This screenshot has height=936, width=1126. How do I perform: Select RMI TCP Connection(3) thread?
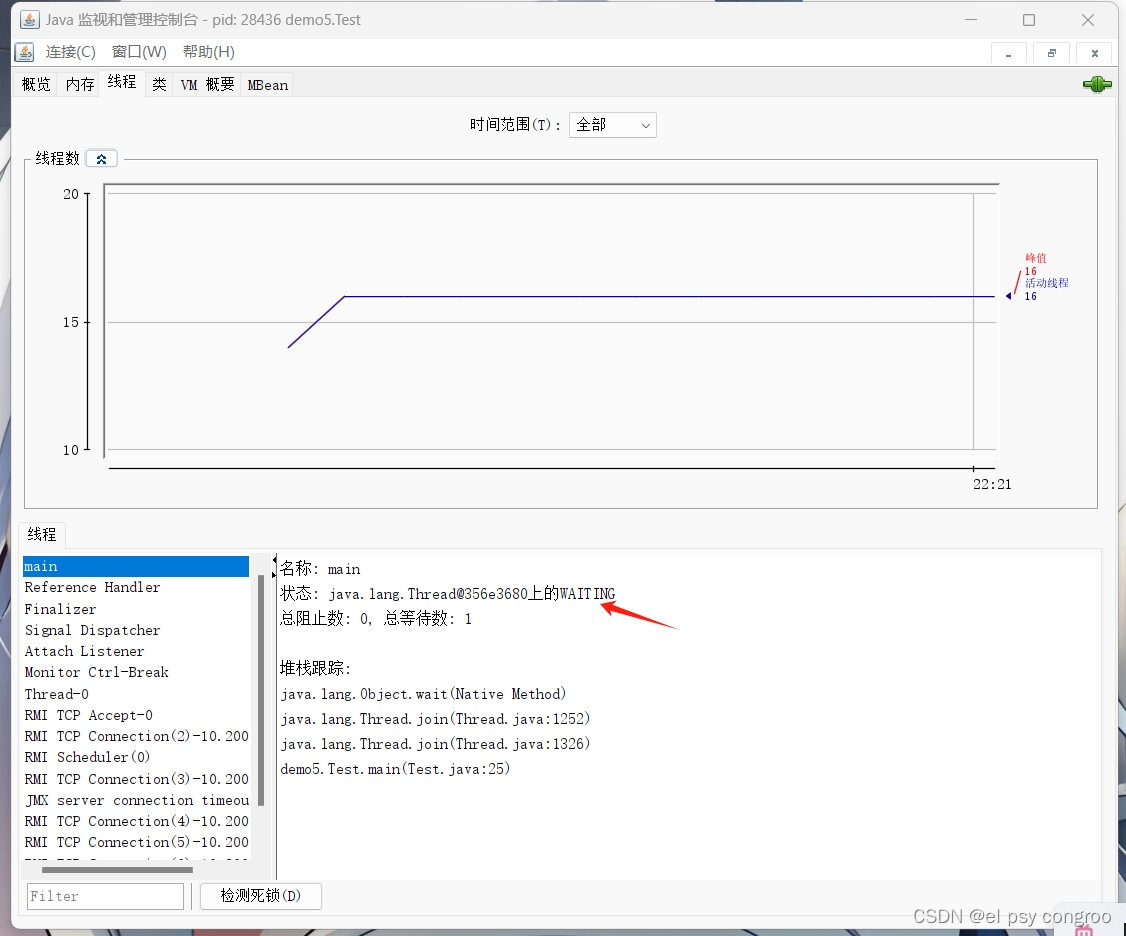pyautogui.click(x=136, y=779)
